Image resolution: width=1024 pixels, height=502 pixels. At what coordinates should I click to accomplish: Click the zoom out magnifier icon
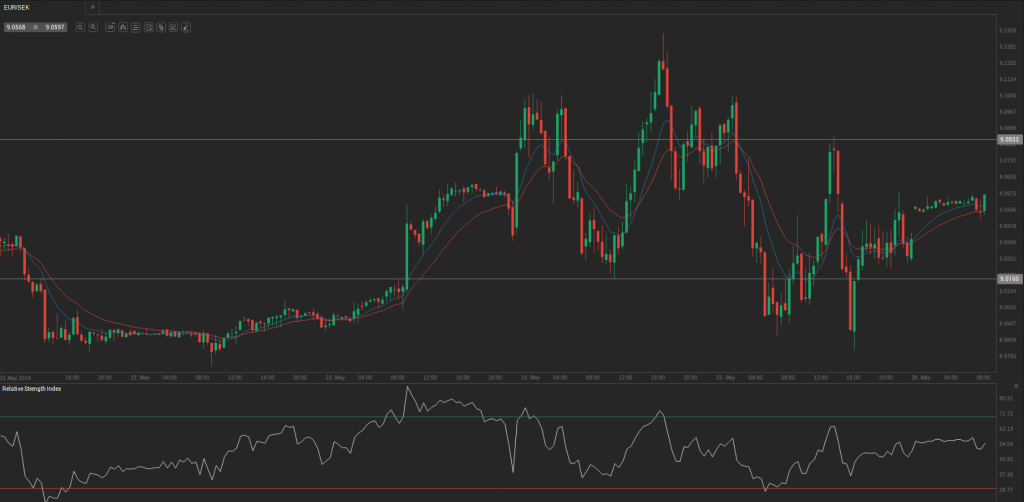80,27
